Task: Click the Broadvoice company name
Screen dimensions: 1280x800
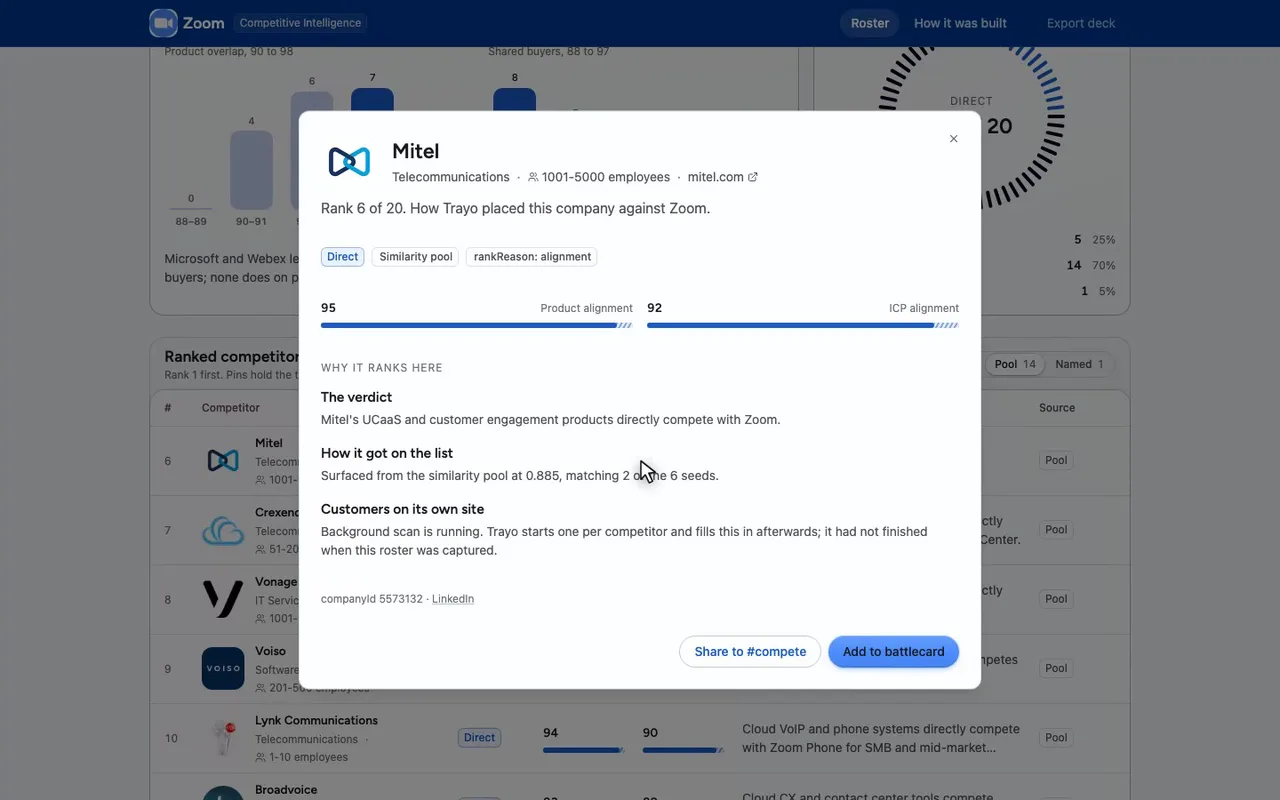Action: click(x=286, y=790)
